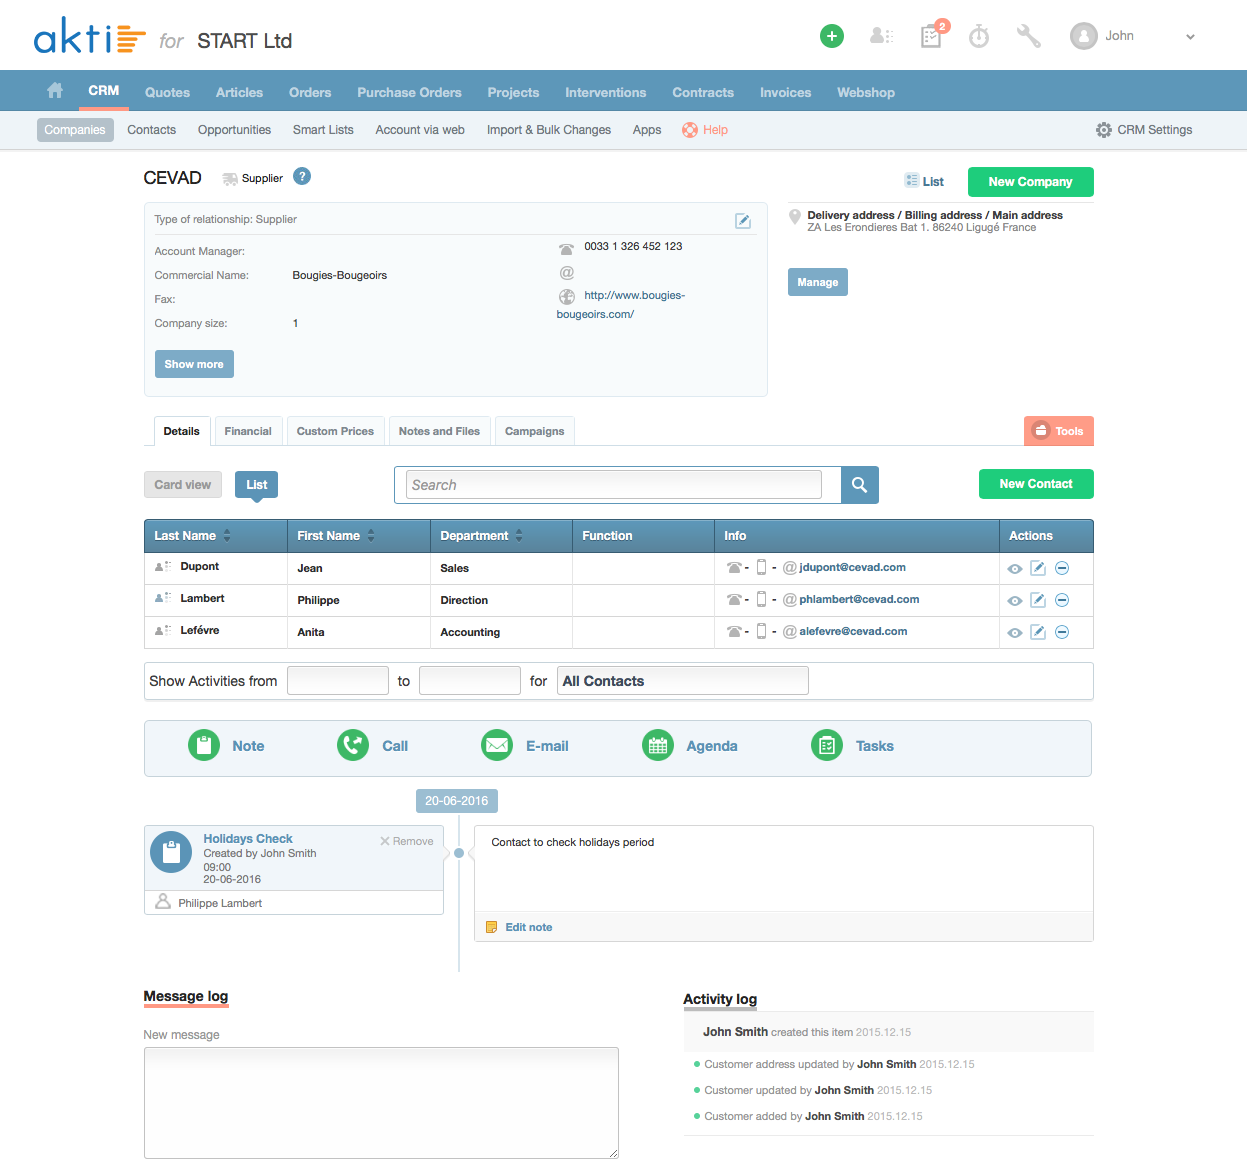Sort by Last Name column arrows
1247x1170 pixels.
(228, 535)
